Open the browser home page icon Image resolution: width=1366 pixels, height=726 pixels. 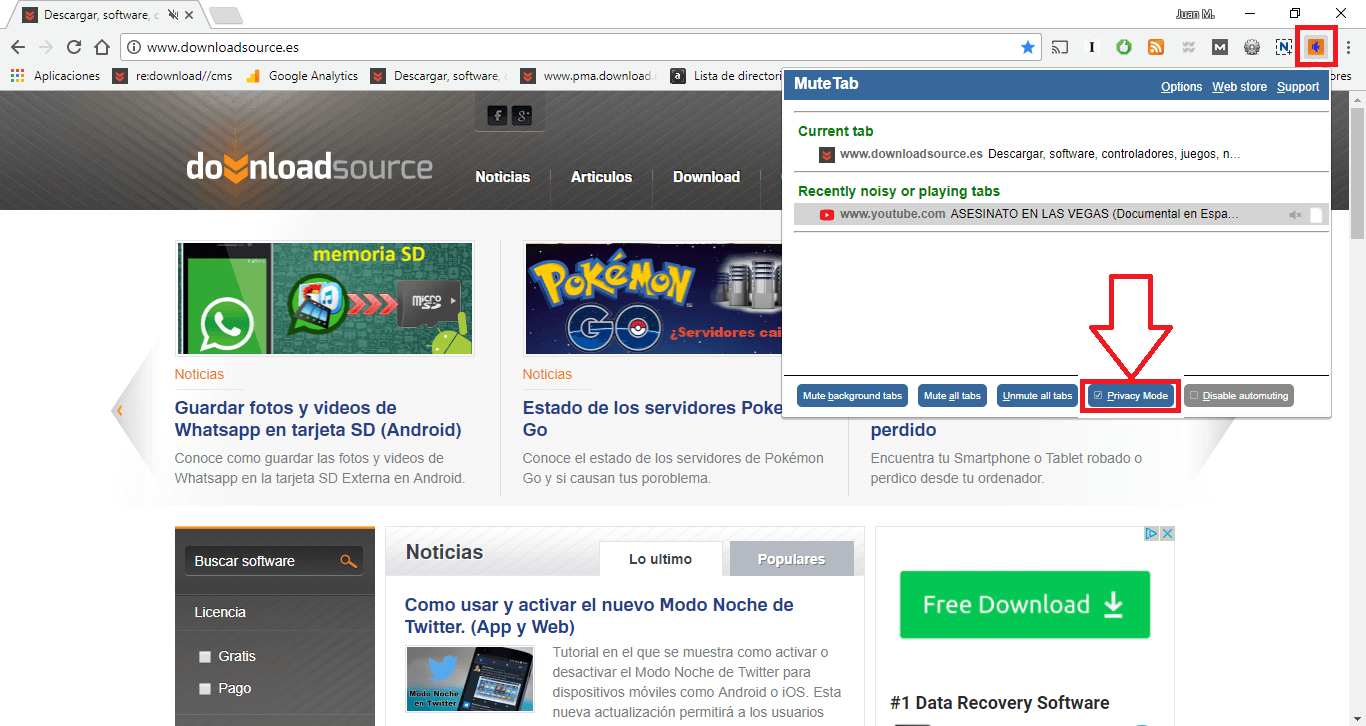pyautogui.click(x=101, y=47)
